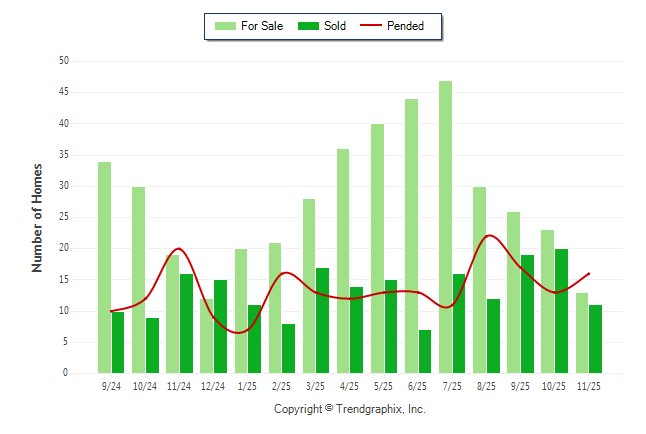Select the tallest For Sale bar for 7/25
Image resolution: width=646 pixels, height=434 pixels.
445,227
